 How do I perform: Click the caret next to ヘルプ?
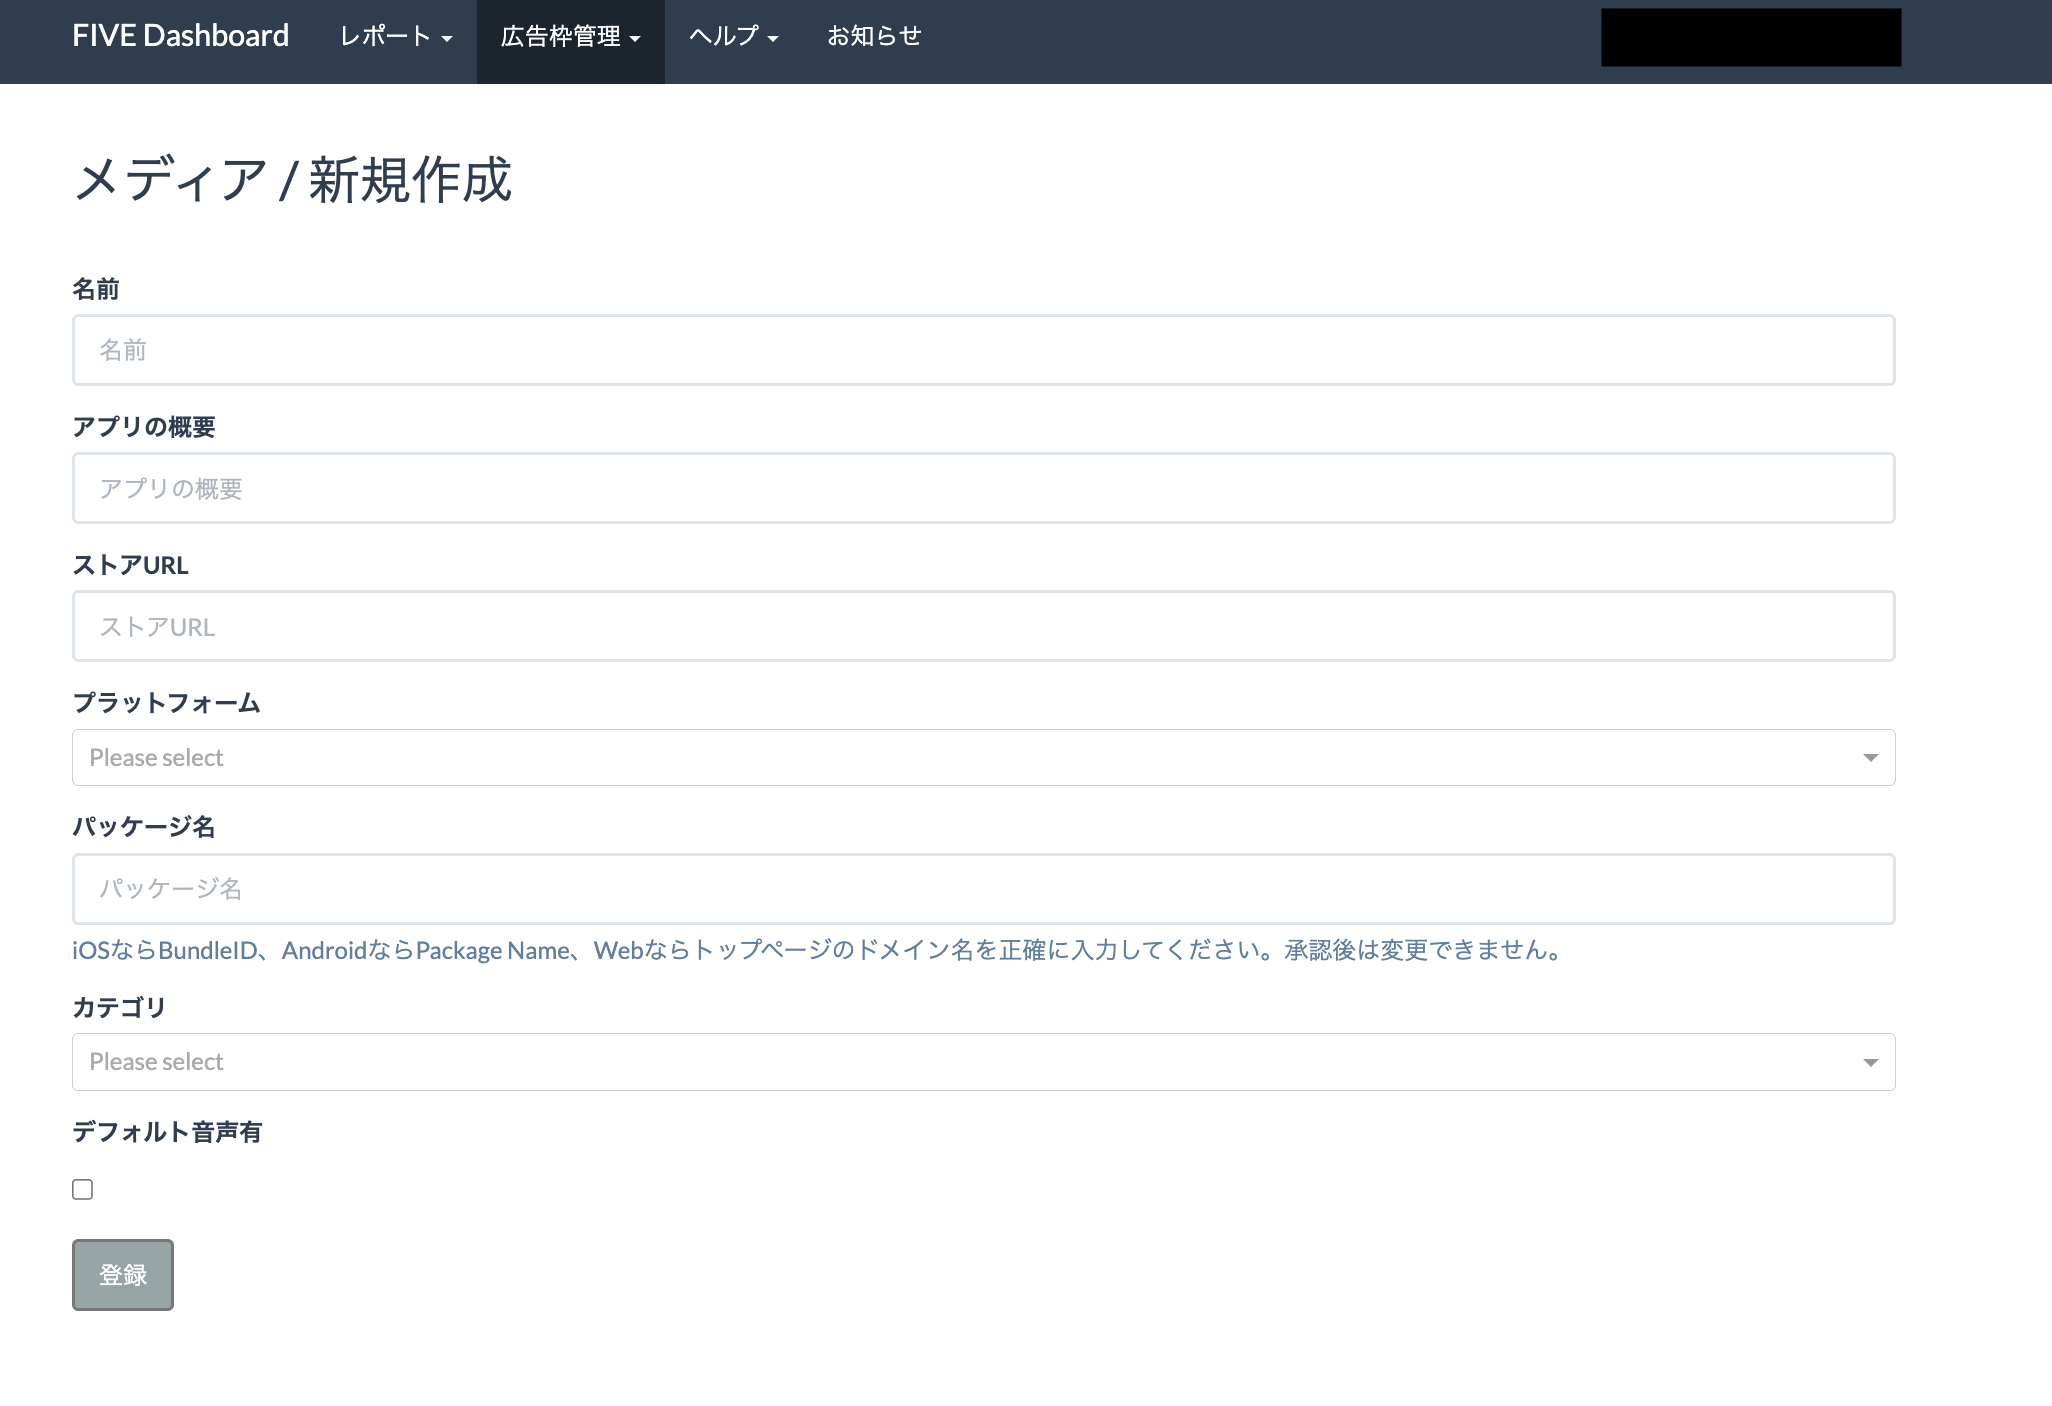[x=773, y=39]
